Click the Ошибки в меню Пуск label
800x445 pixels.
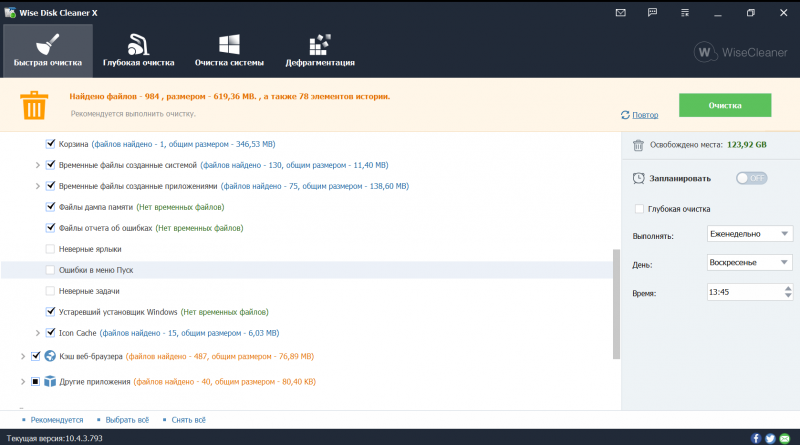click(x=96, y=270)
